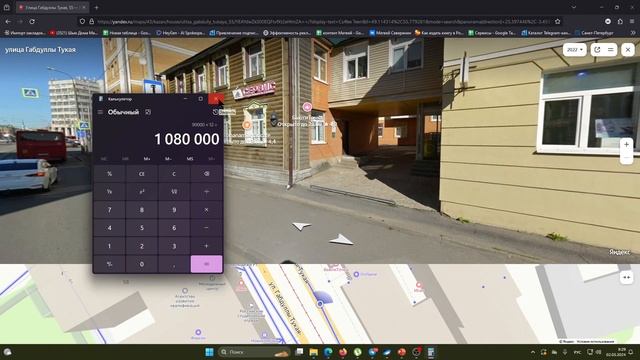Screen dimensions: 640x360
Task: Click the x squared calculator key
Action: [x=142, y=191]
